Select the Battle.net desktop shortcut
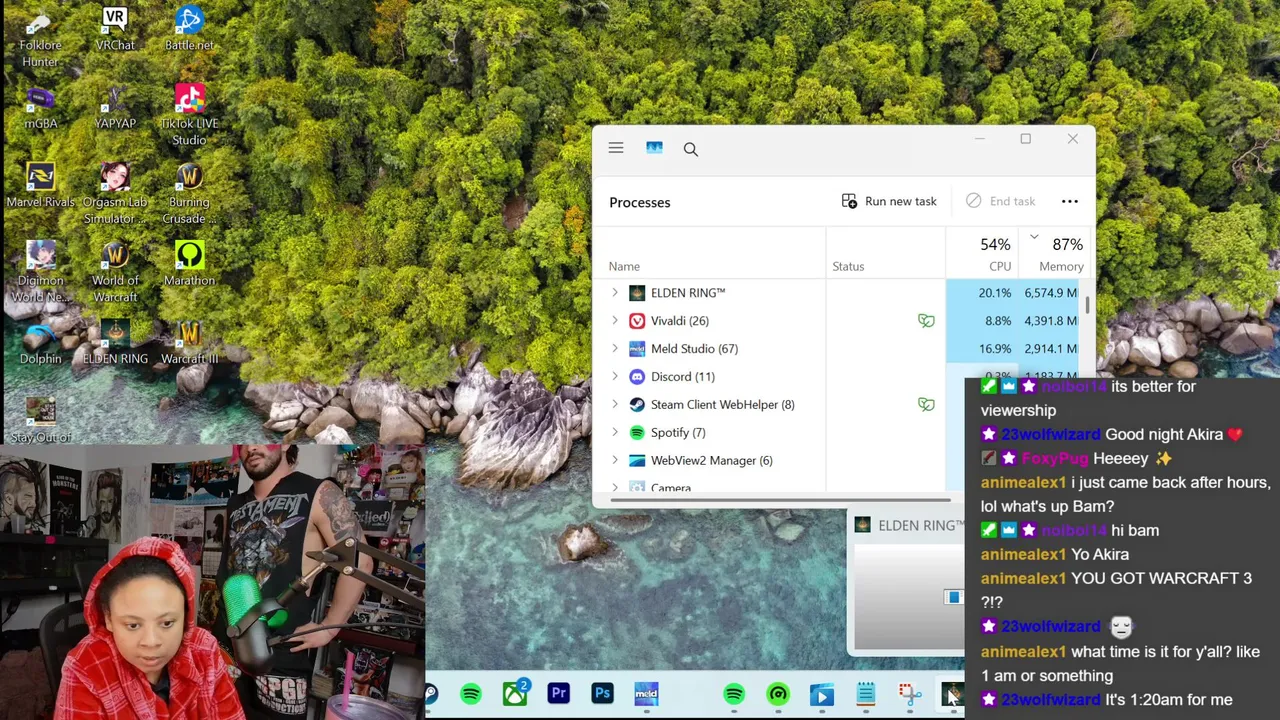The image size is (1280, 720). click(189, 29)
